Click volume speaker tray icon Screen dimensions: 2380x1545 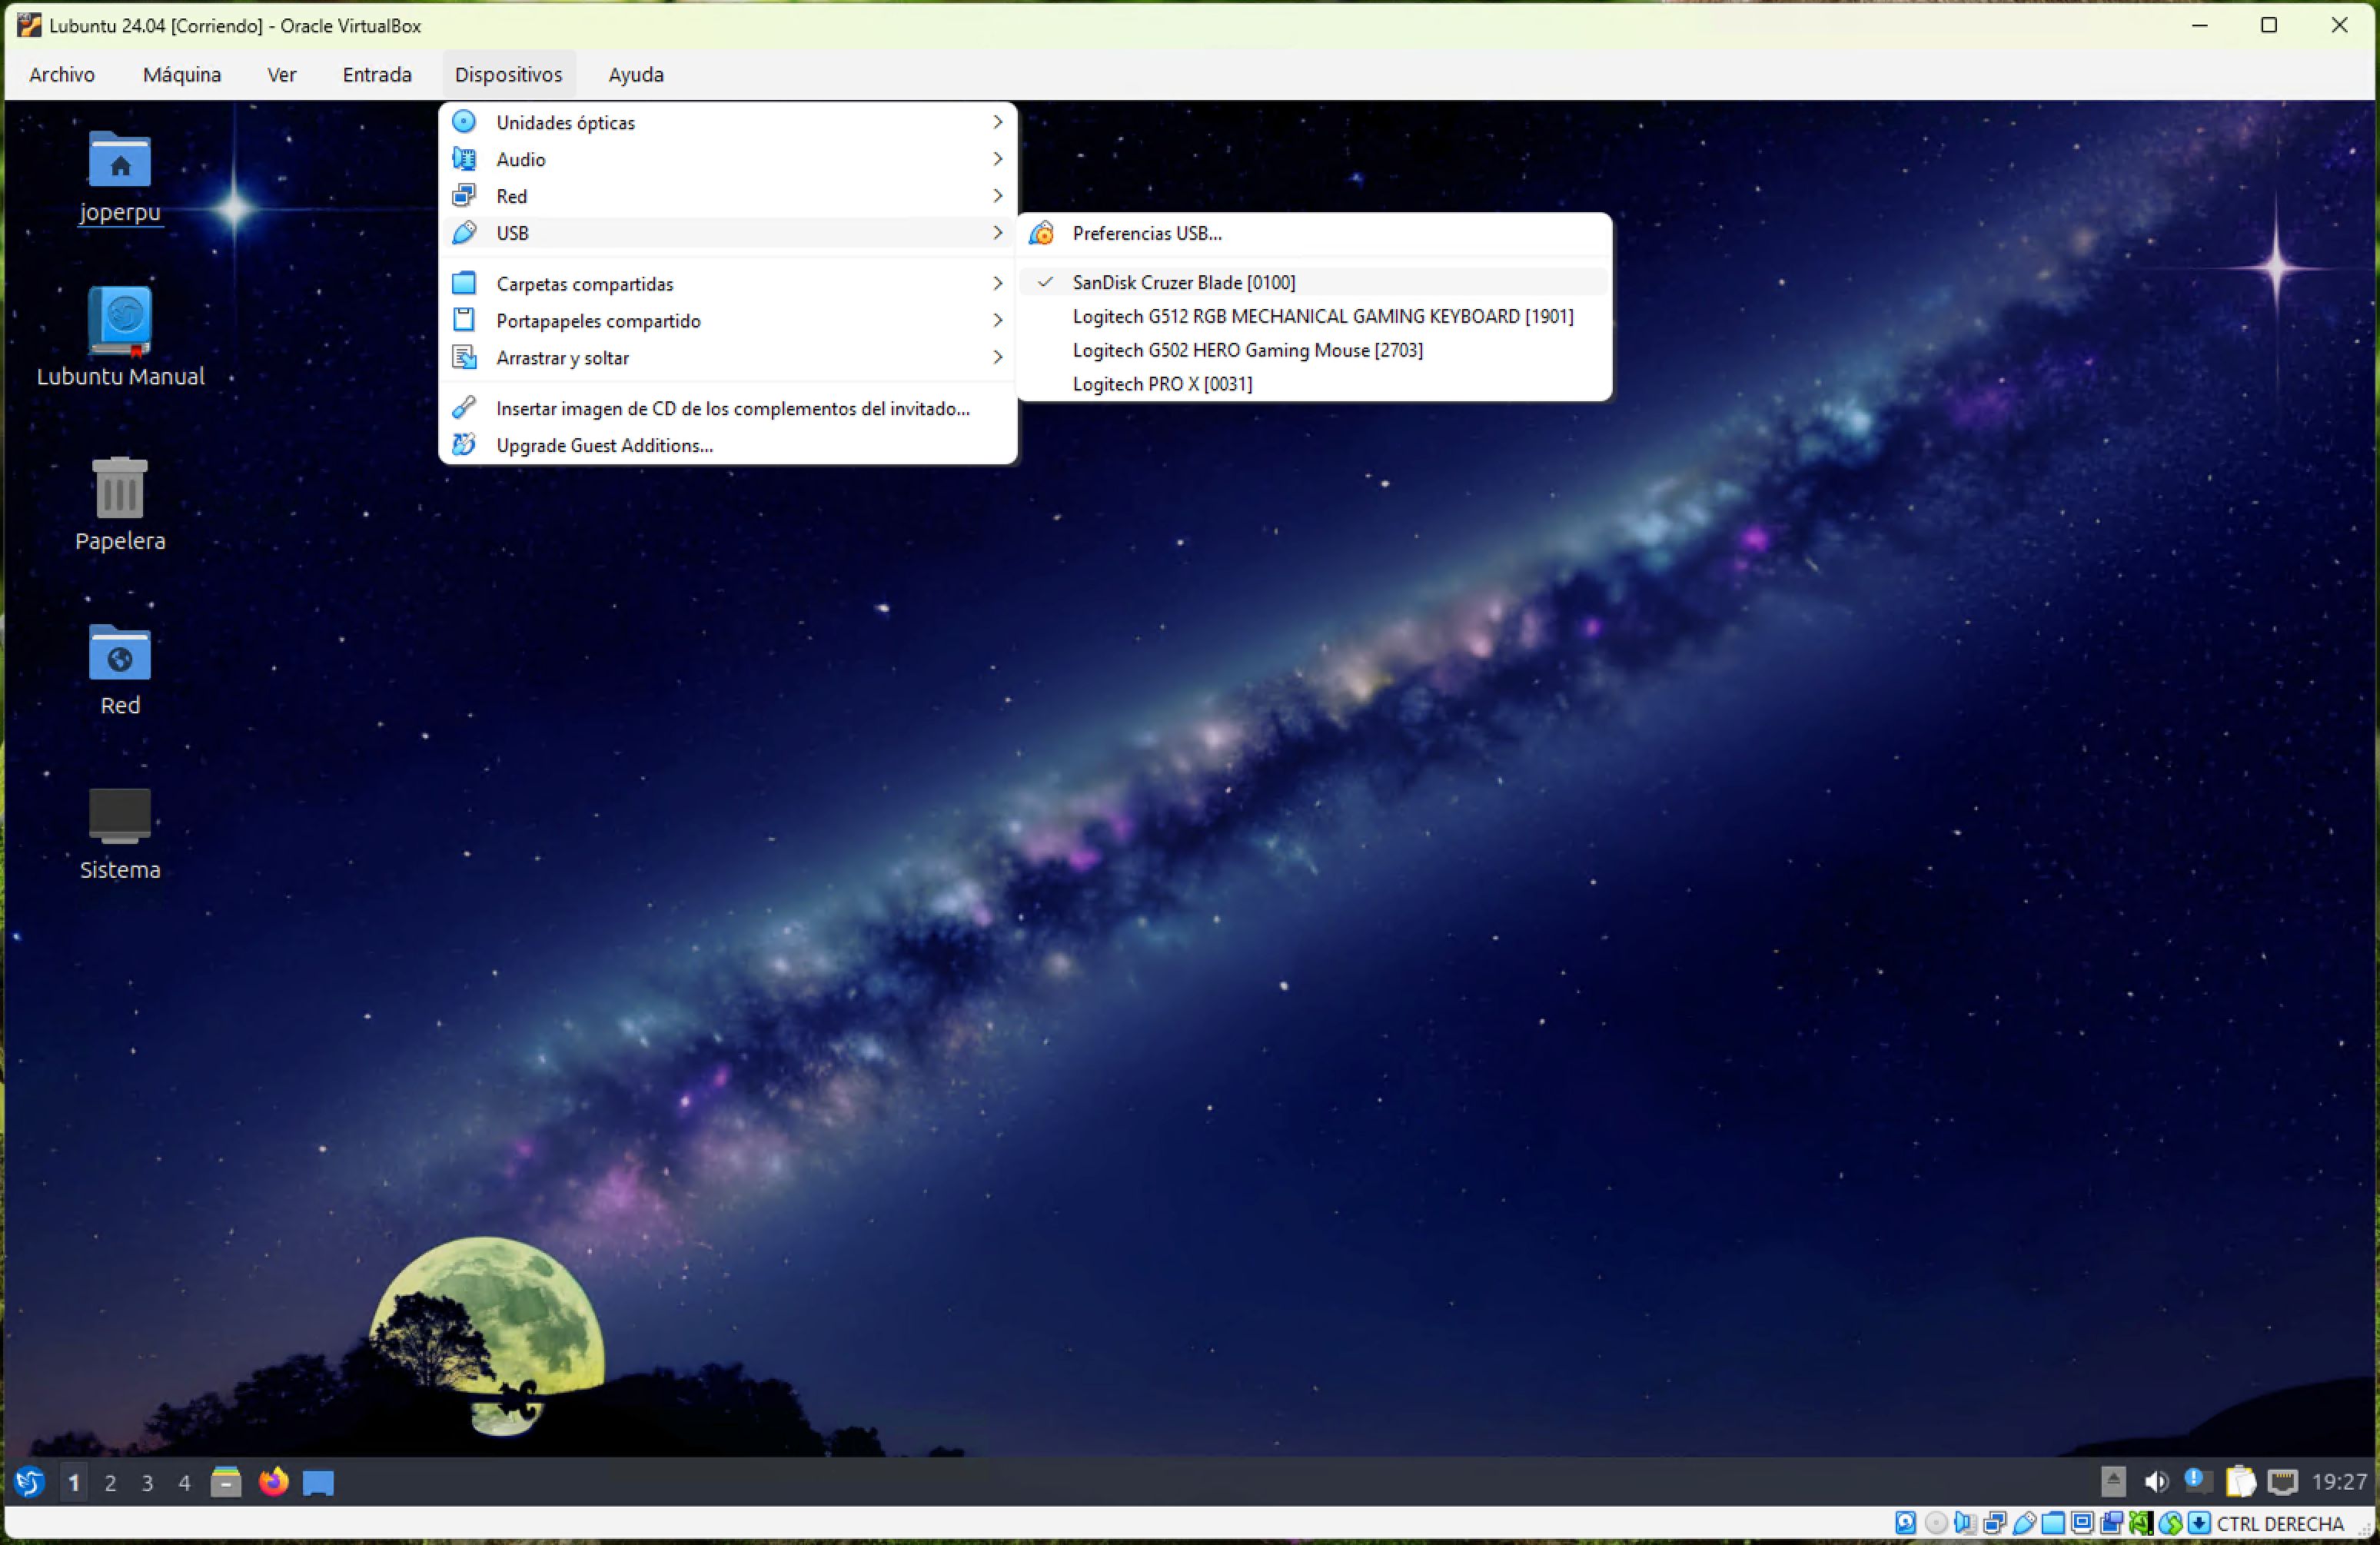[x=2156, y=1482]
